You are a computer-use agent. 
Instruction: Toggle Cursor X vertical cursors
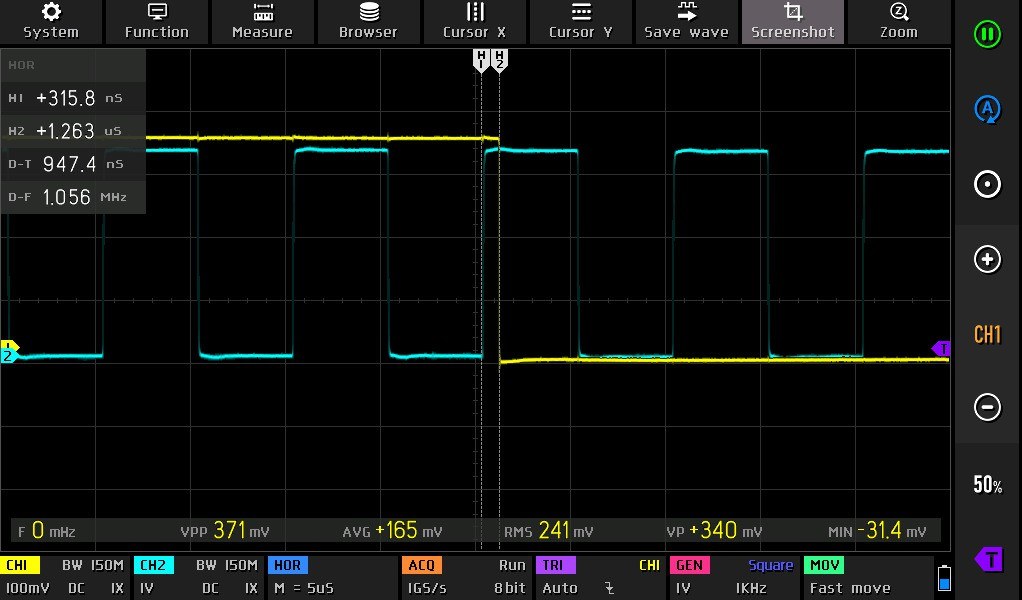pos(474,21)
